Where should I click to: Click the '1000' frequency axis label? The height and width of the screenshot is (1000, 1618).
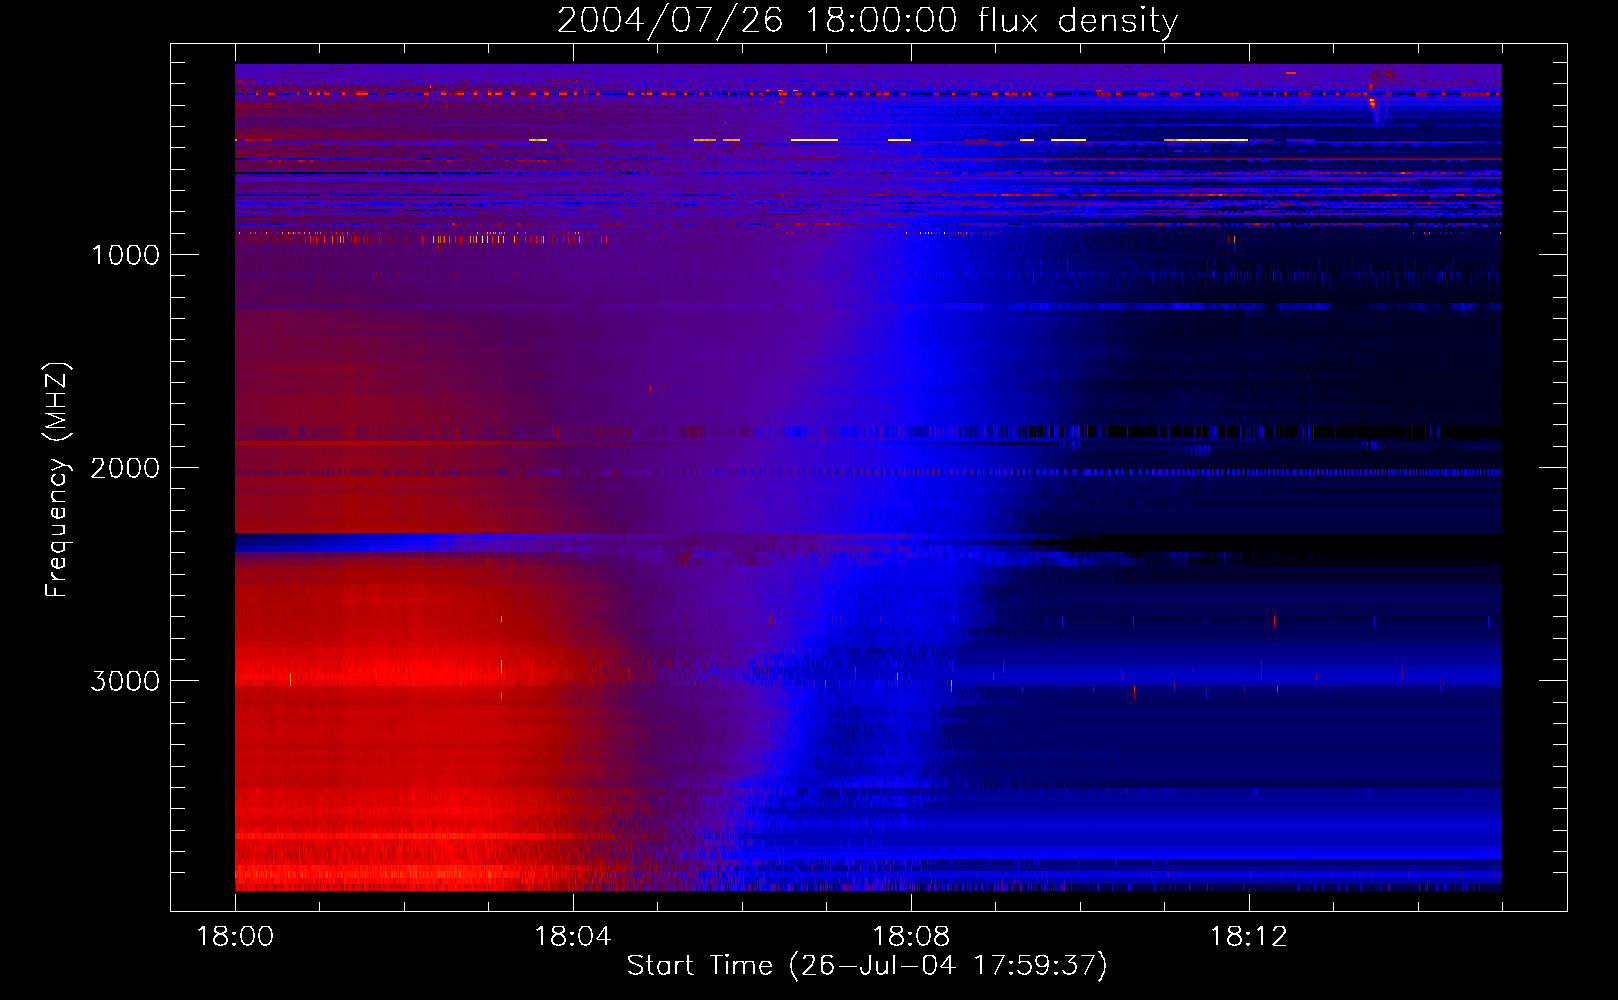(x=125, y=255)
